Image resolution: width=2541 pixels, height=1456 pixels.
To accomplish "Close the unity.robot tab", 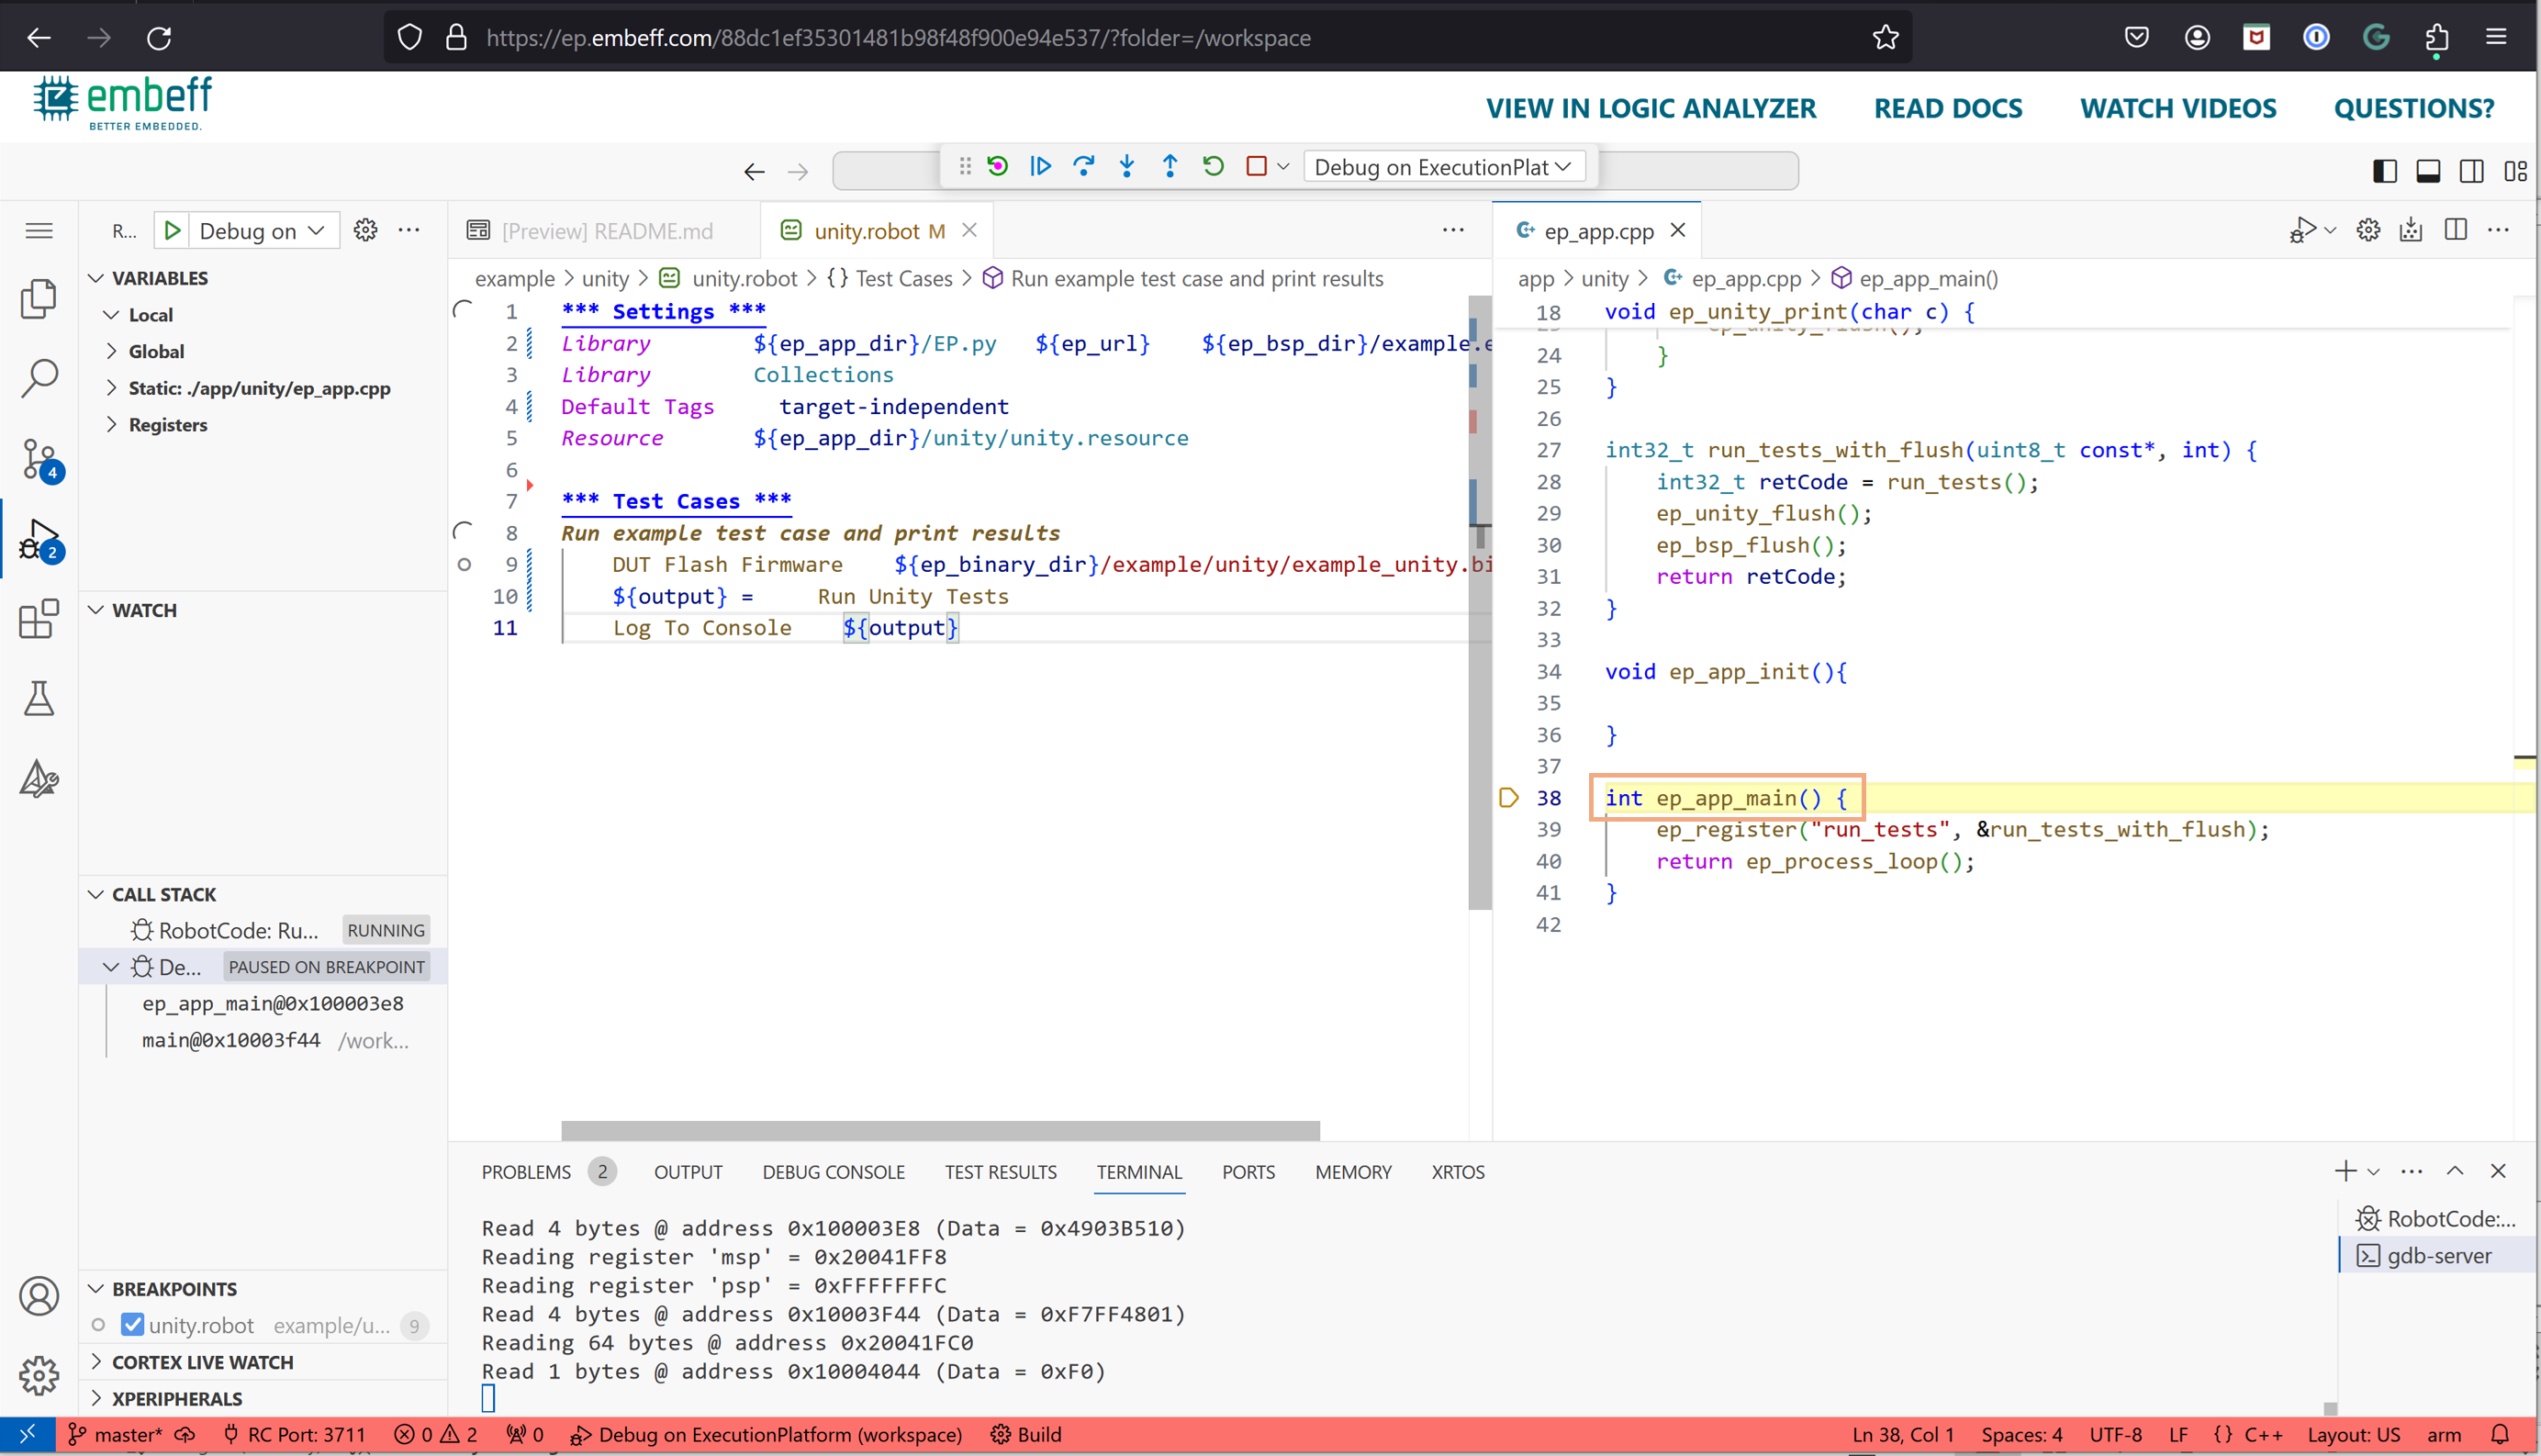I will tap(969, 231).
